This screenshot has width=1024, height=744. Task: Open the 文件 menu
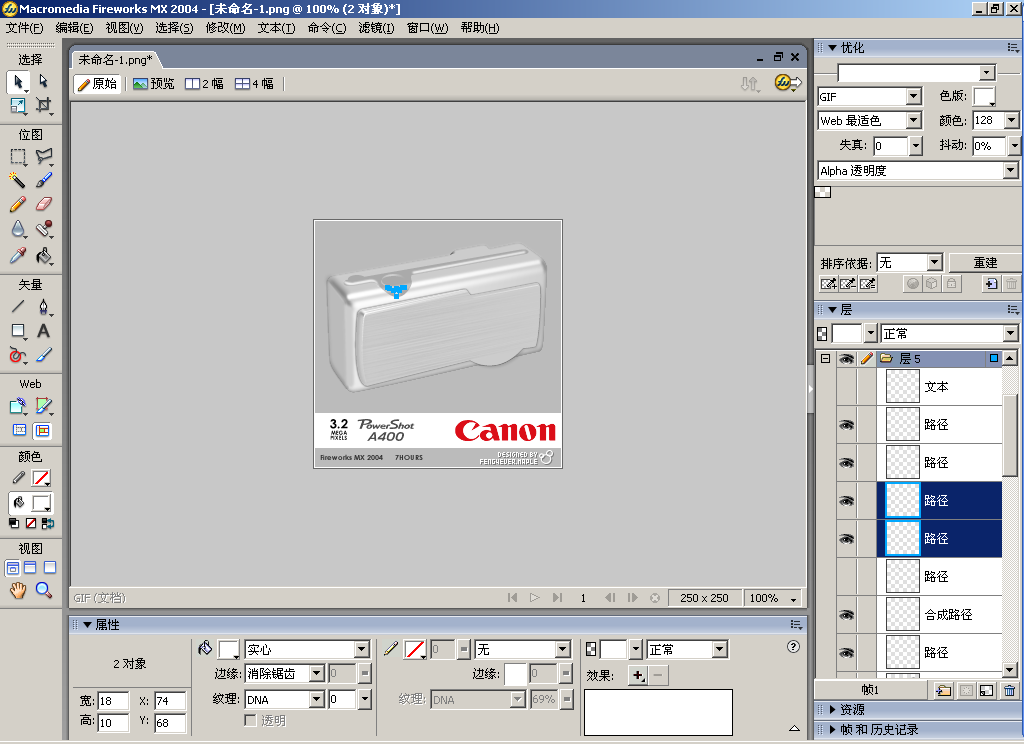point(25,27)
